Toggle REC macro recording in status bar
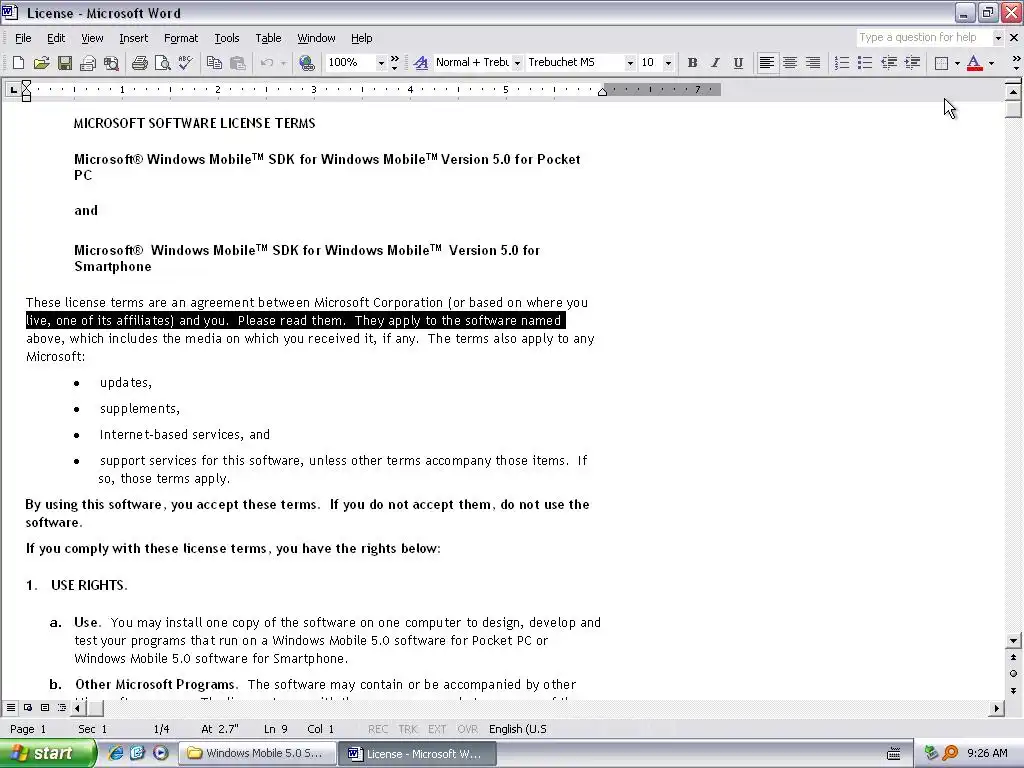The image size is (1024, 768). pyautogui.click(x=377, y=729)
